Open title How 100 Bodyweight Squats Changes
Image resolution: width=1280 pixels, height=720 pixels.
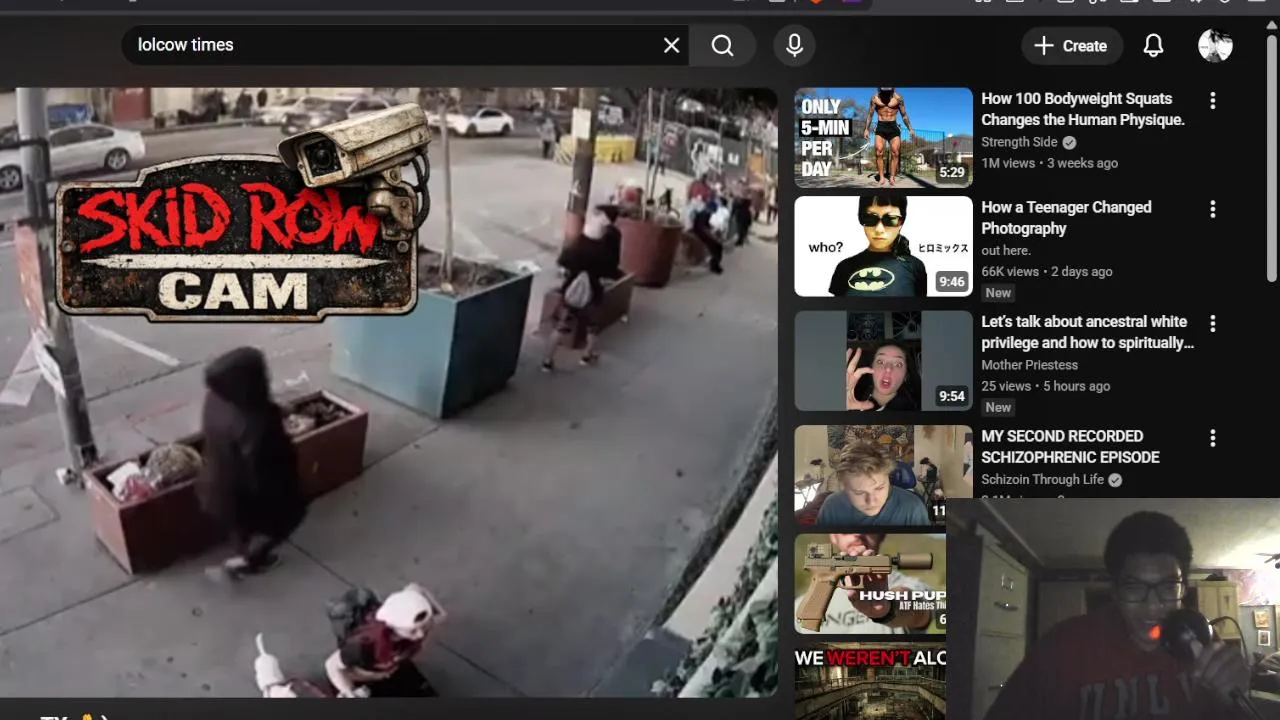1083,109
